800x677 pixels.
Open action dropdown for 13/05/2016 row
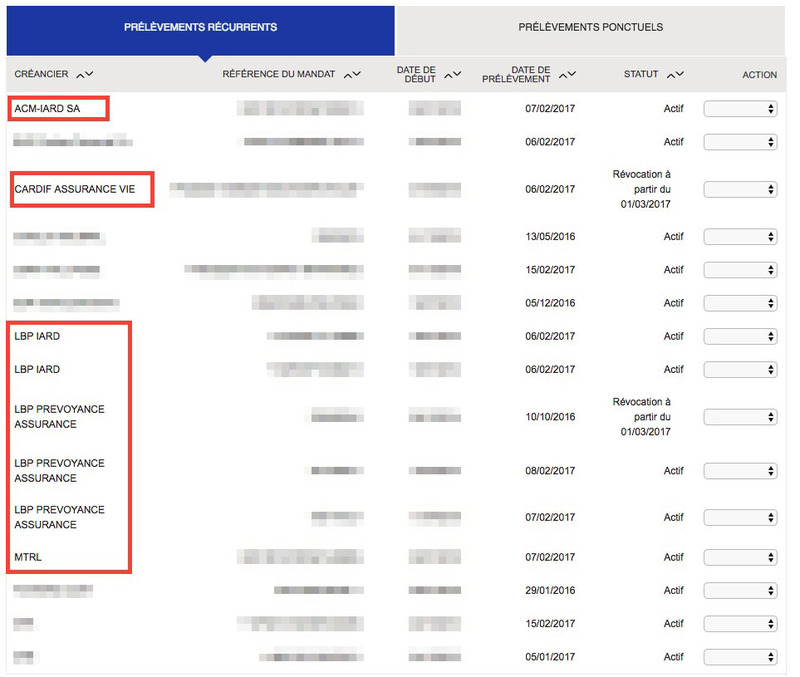740,237
